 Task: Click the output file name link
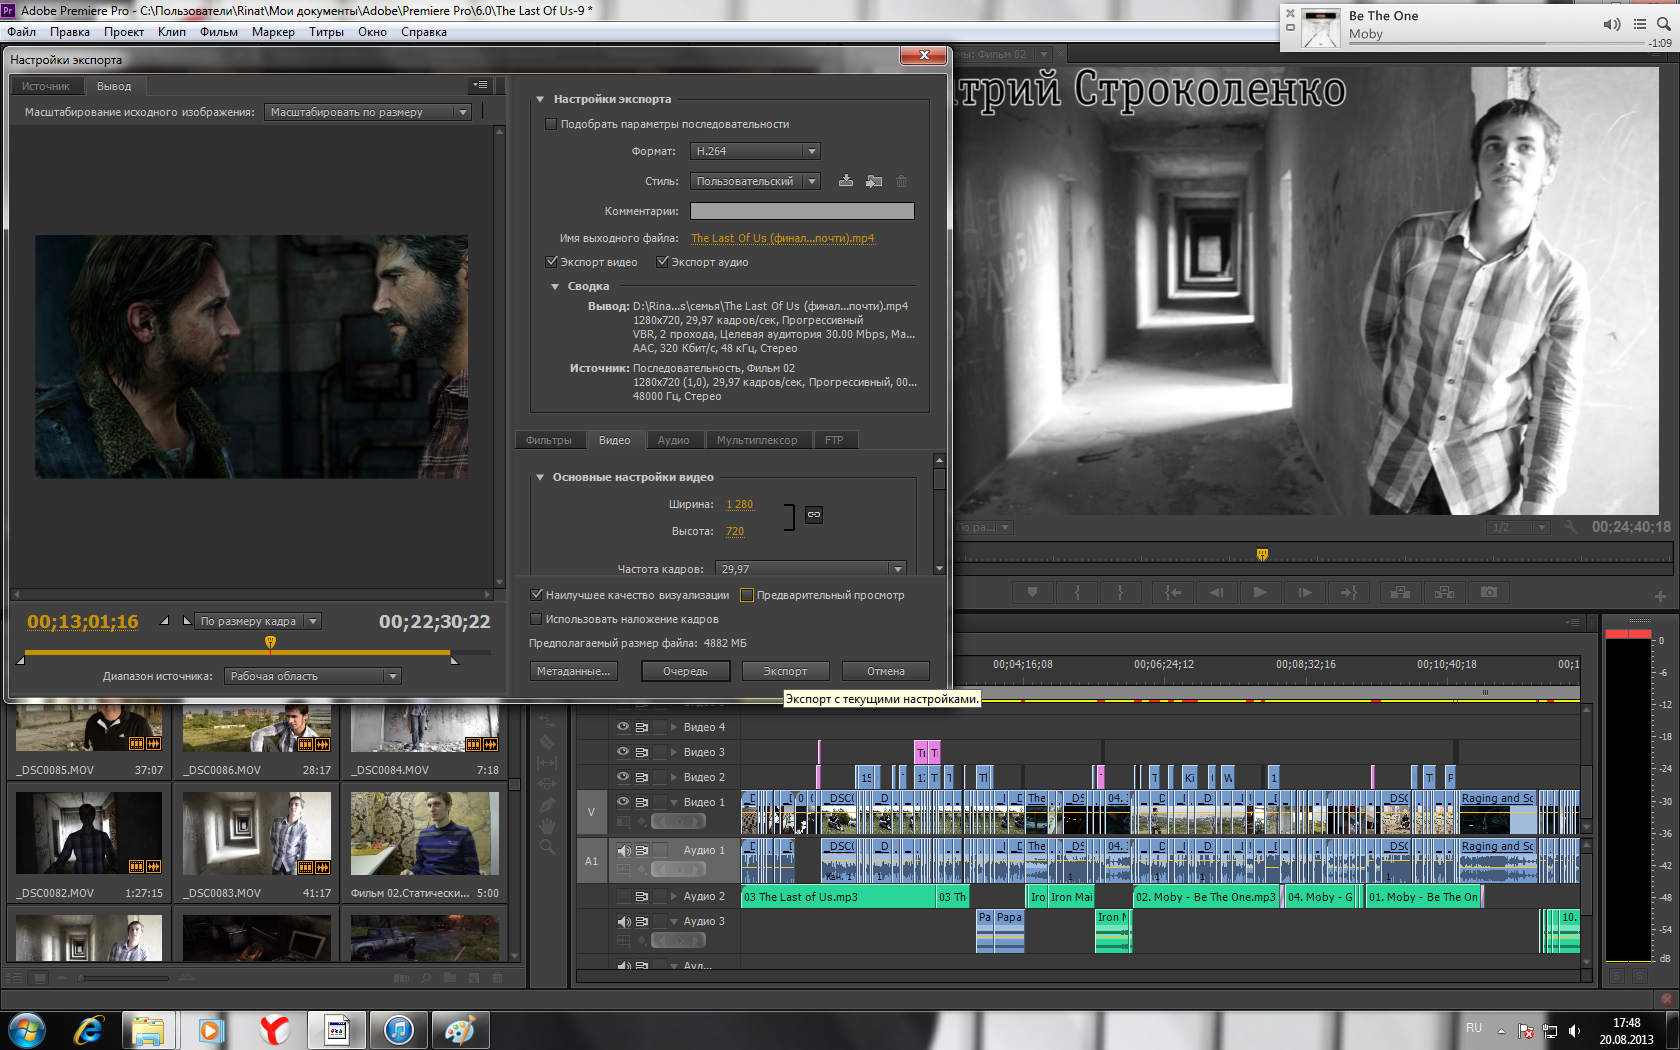coord(782,238)
